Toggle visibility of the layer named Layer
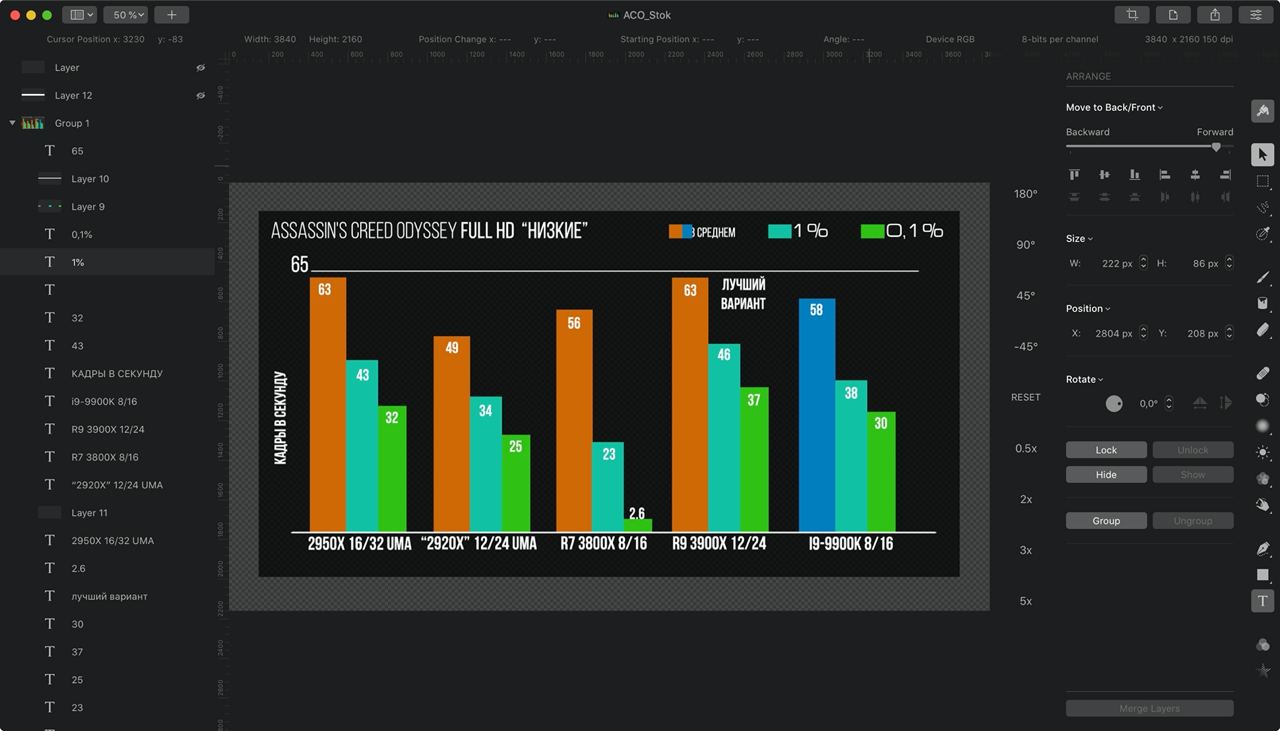Viewport: 1280px width, 731px height. click(x=200, y=68)
